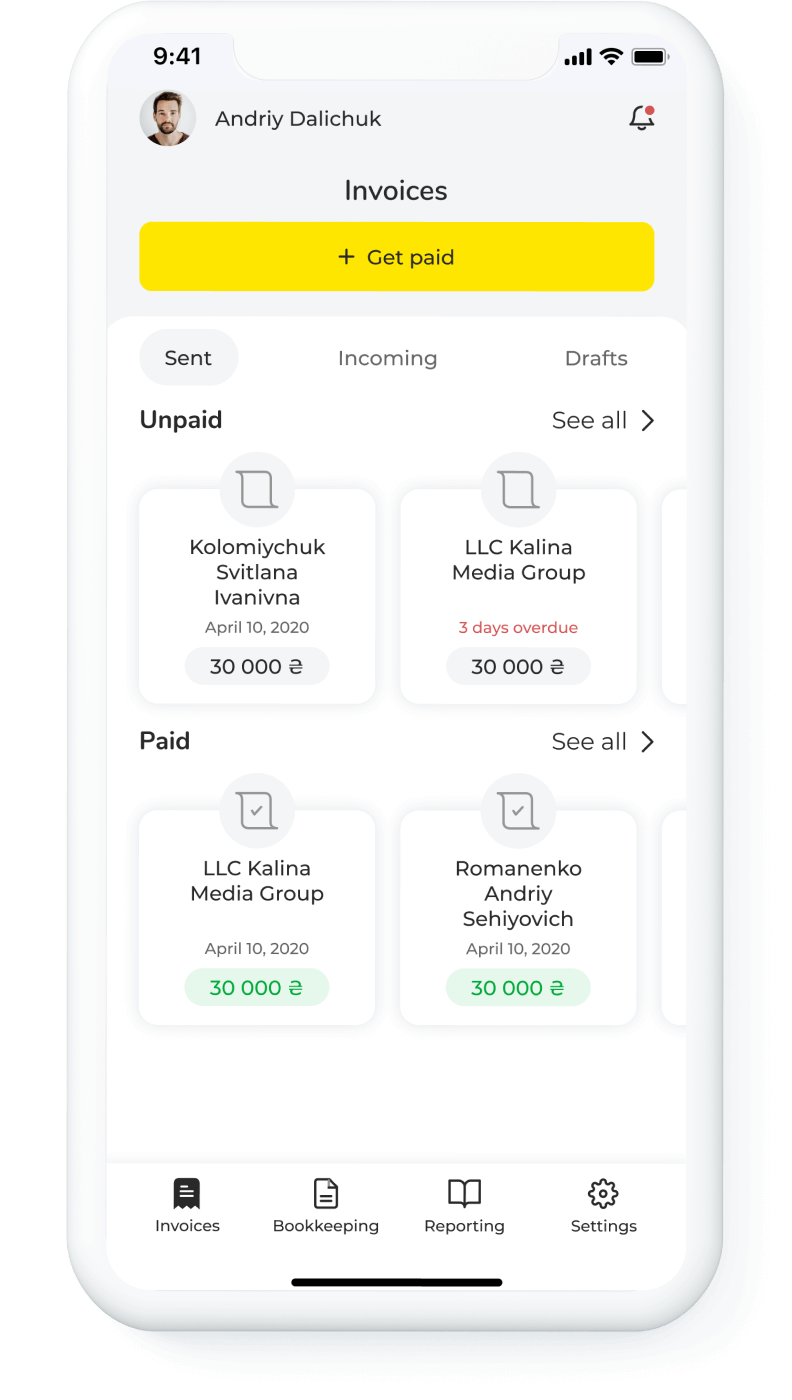Click gray 30 000 amount on Kolomiychuk card

[257, 667]
